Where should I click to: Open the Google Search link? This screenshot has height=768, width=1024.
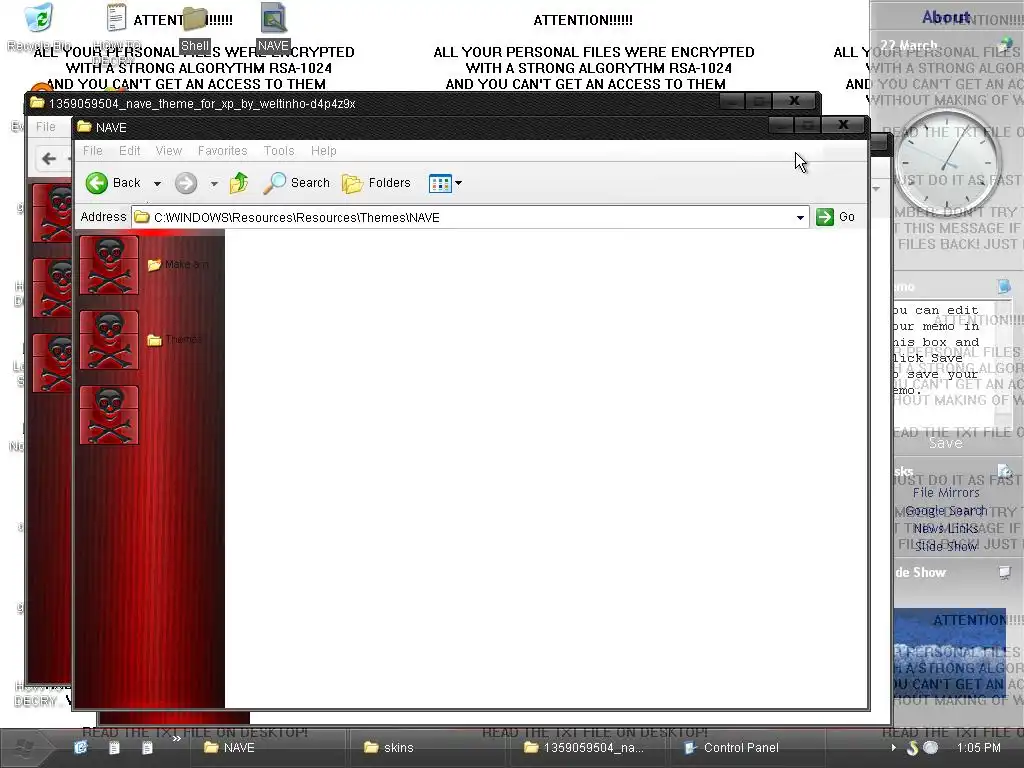(946, 511)
